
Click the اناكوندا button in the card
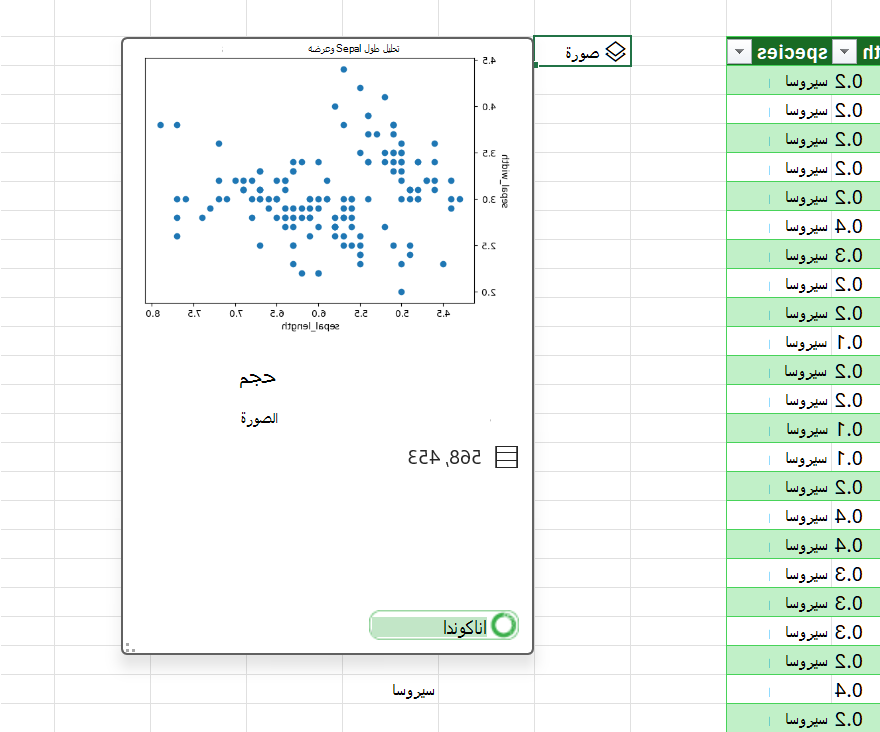[443, 625]
